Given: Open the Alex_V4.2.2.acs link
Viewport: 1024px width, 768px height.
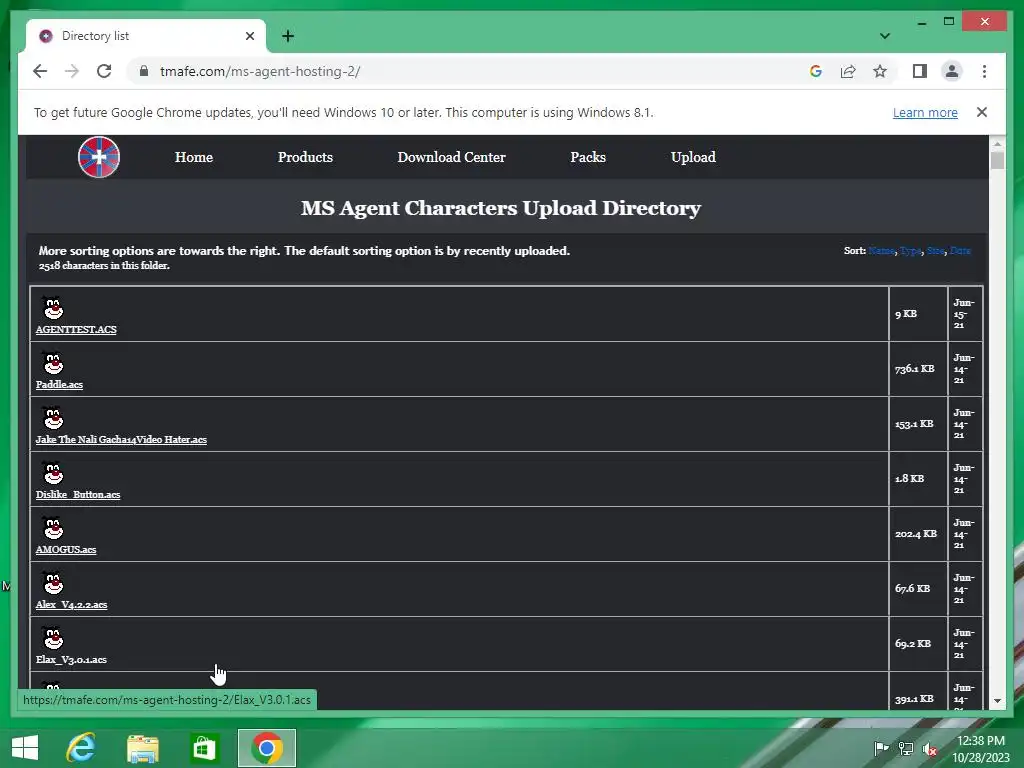Looking at the screenshot, I should point(71,605).
